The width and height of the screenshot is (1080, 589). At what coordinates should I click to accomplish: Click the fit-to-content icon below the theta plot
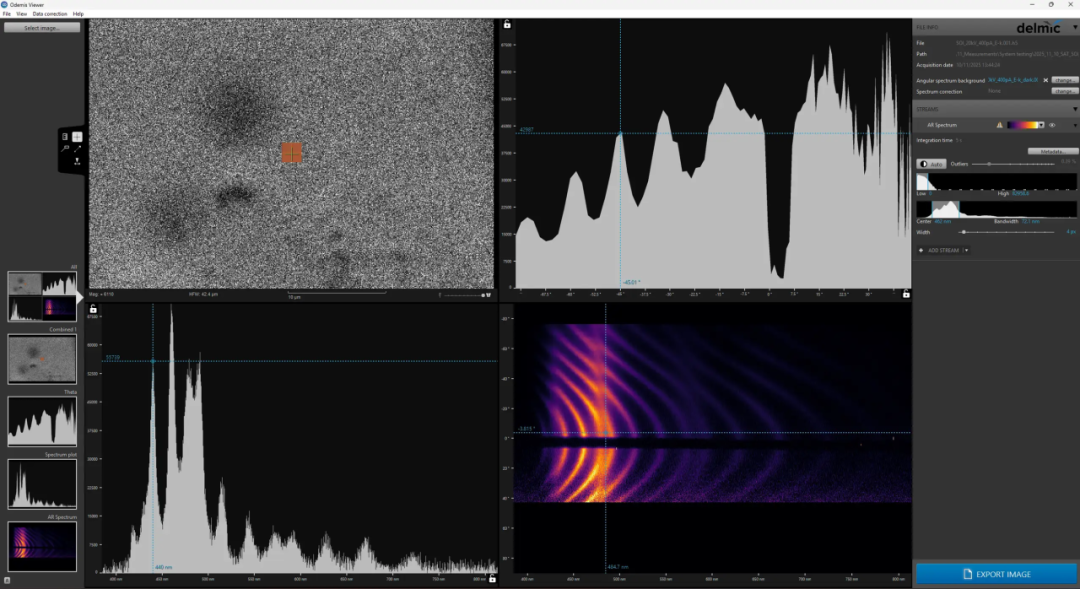click(x=906, y=294)
